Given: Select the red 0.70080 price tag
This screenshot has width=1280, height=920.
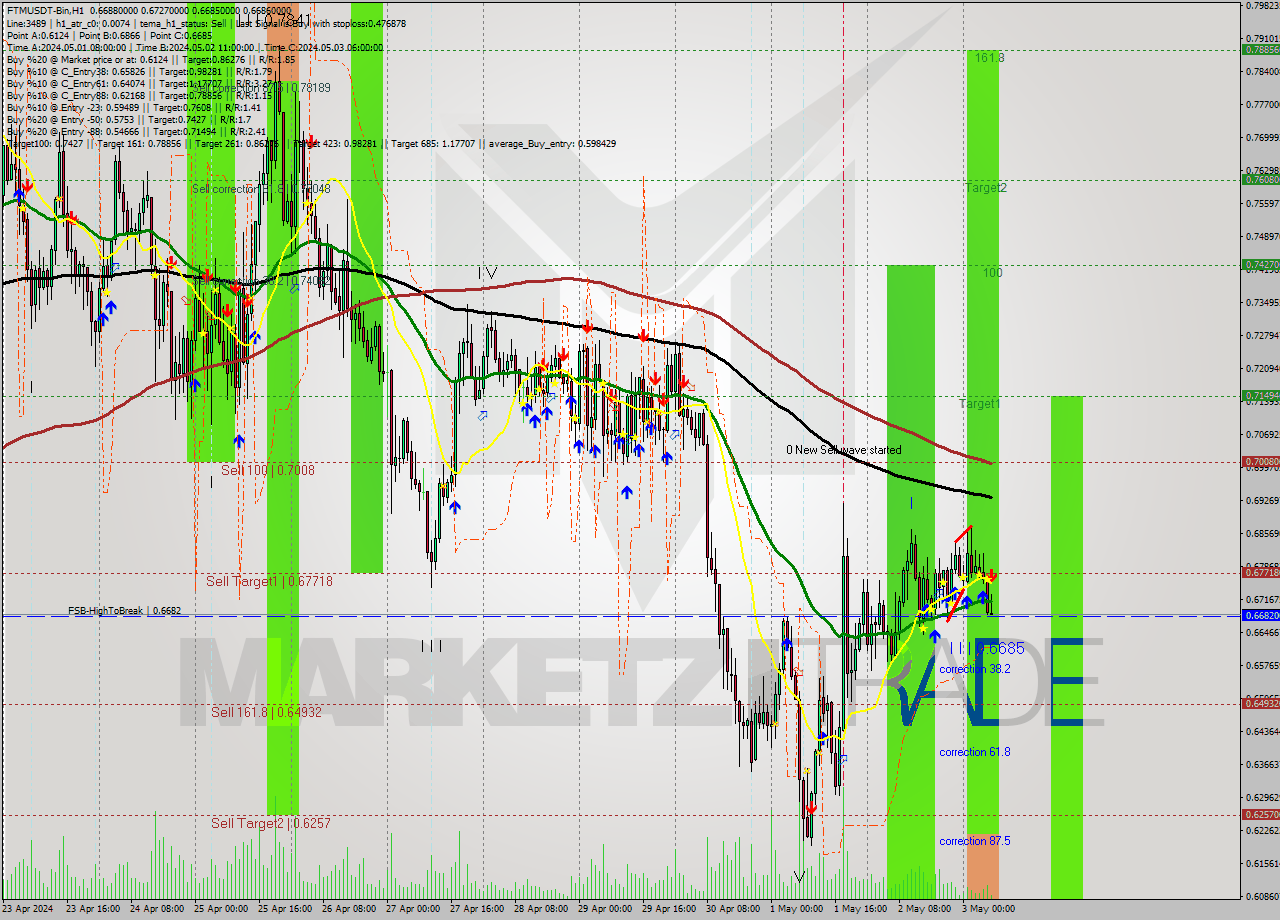Looking at the screenshot, I should tap(1260, 462).
